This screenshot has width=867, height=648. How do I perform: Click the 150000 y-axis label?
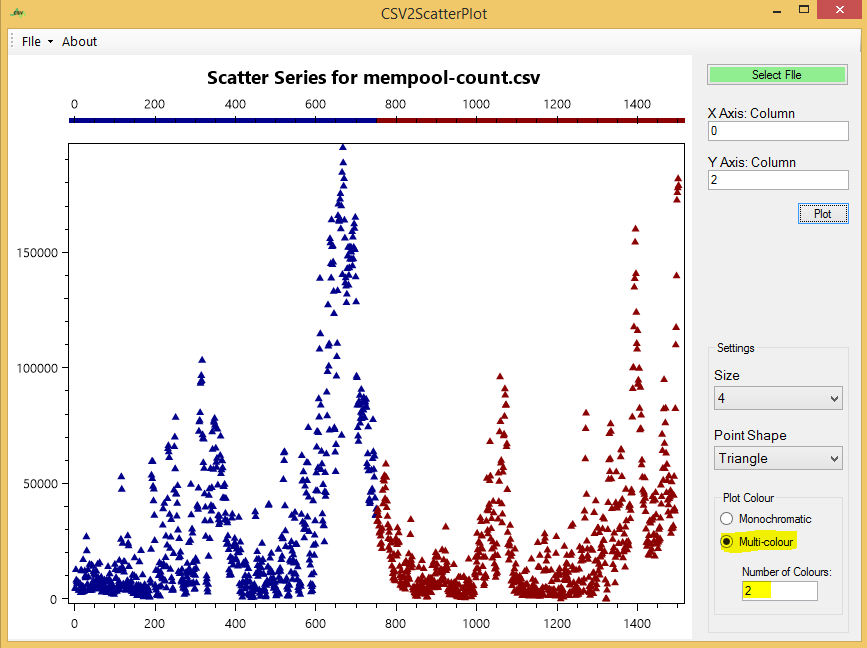point(37,253)
